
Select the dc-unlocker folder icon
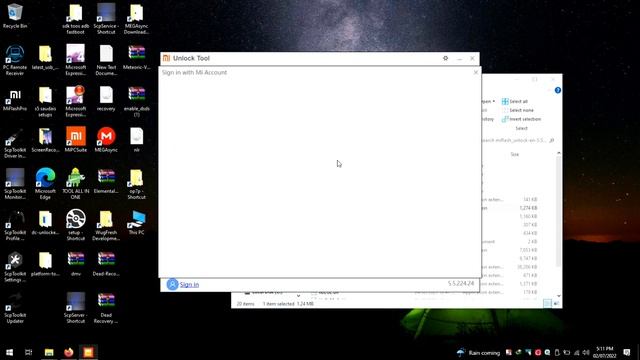[45, 223]
